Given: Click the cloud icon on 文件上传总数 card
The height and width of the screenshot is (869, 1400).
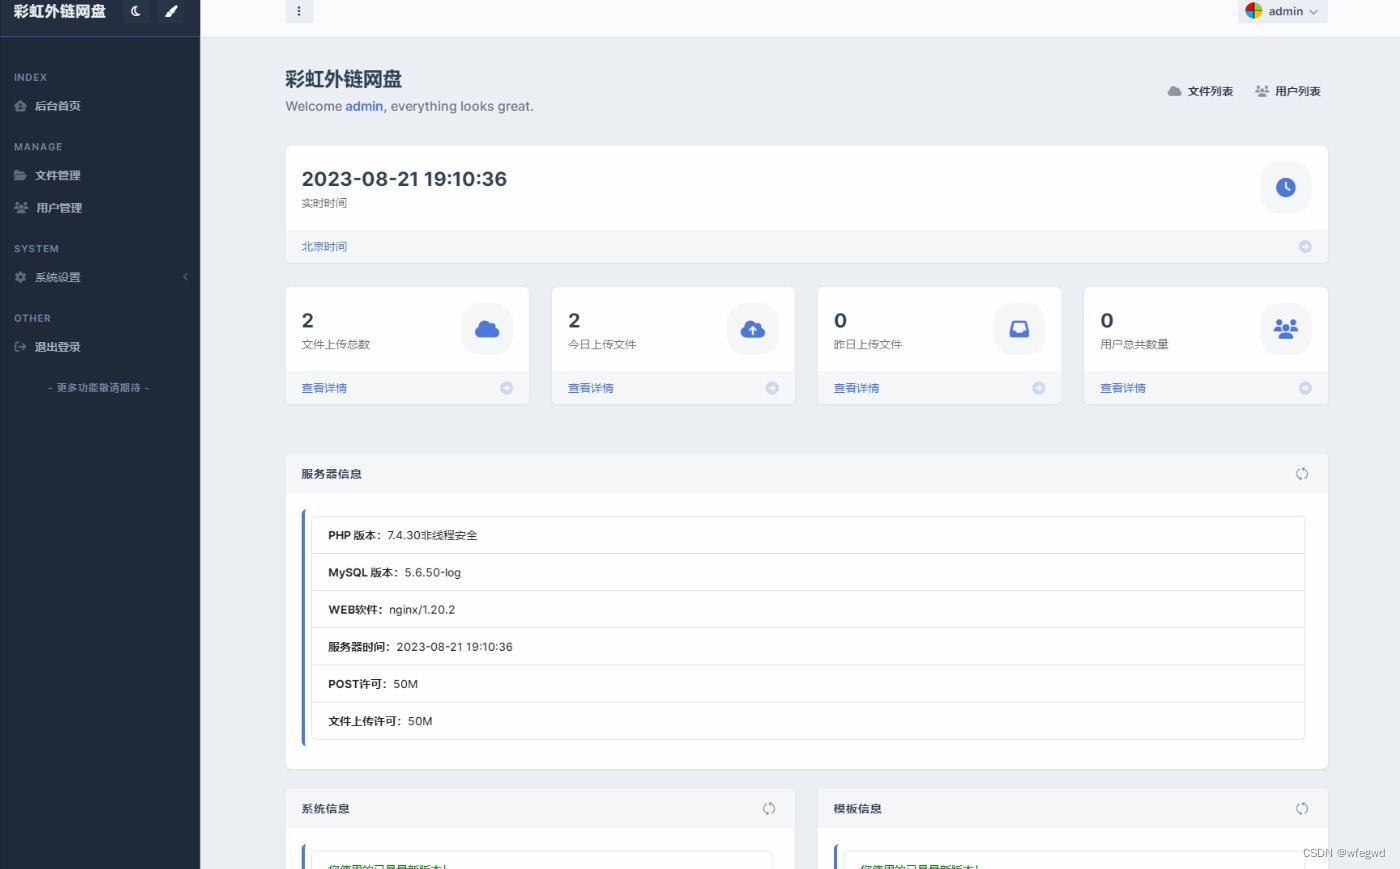Looking at the screenshot, I should [x=488, y=328].
